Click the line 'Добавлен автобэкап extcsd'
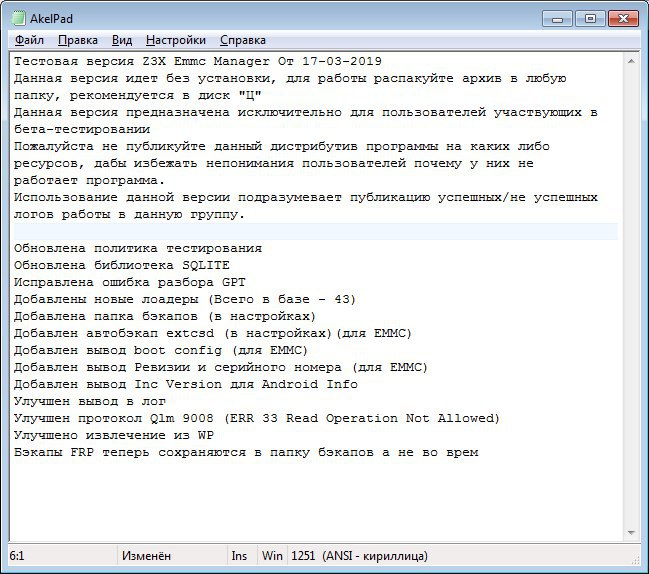 213,333
